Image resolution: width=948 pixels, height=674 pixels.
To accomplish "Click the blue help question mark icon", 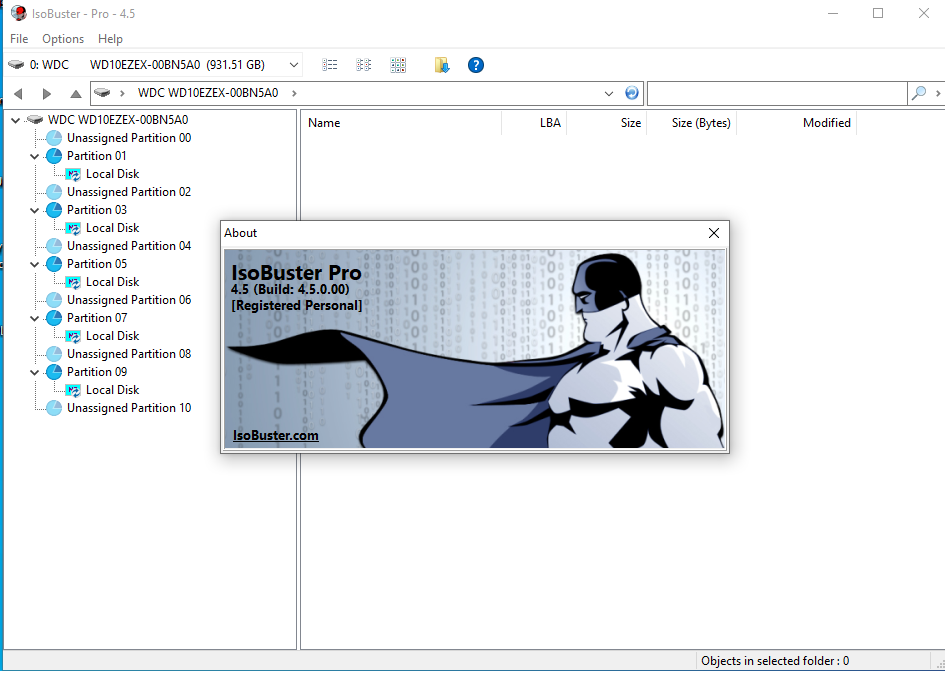I will click(x=476, y=65).
